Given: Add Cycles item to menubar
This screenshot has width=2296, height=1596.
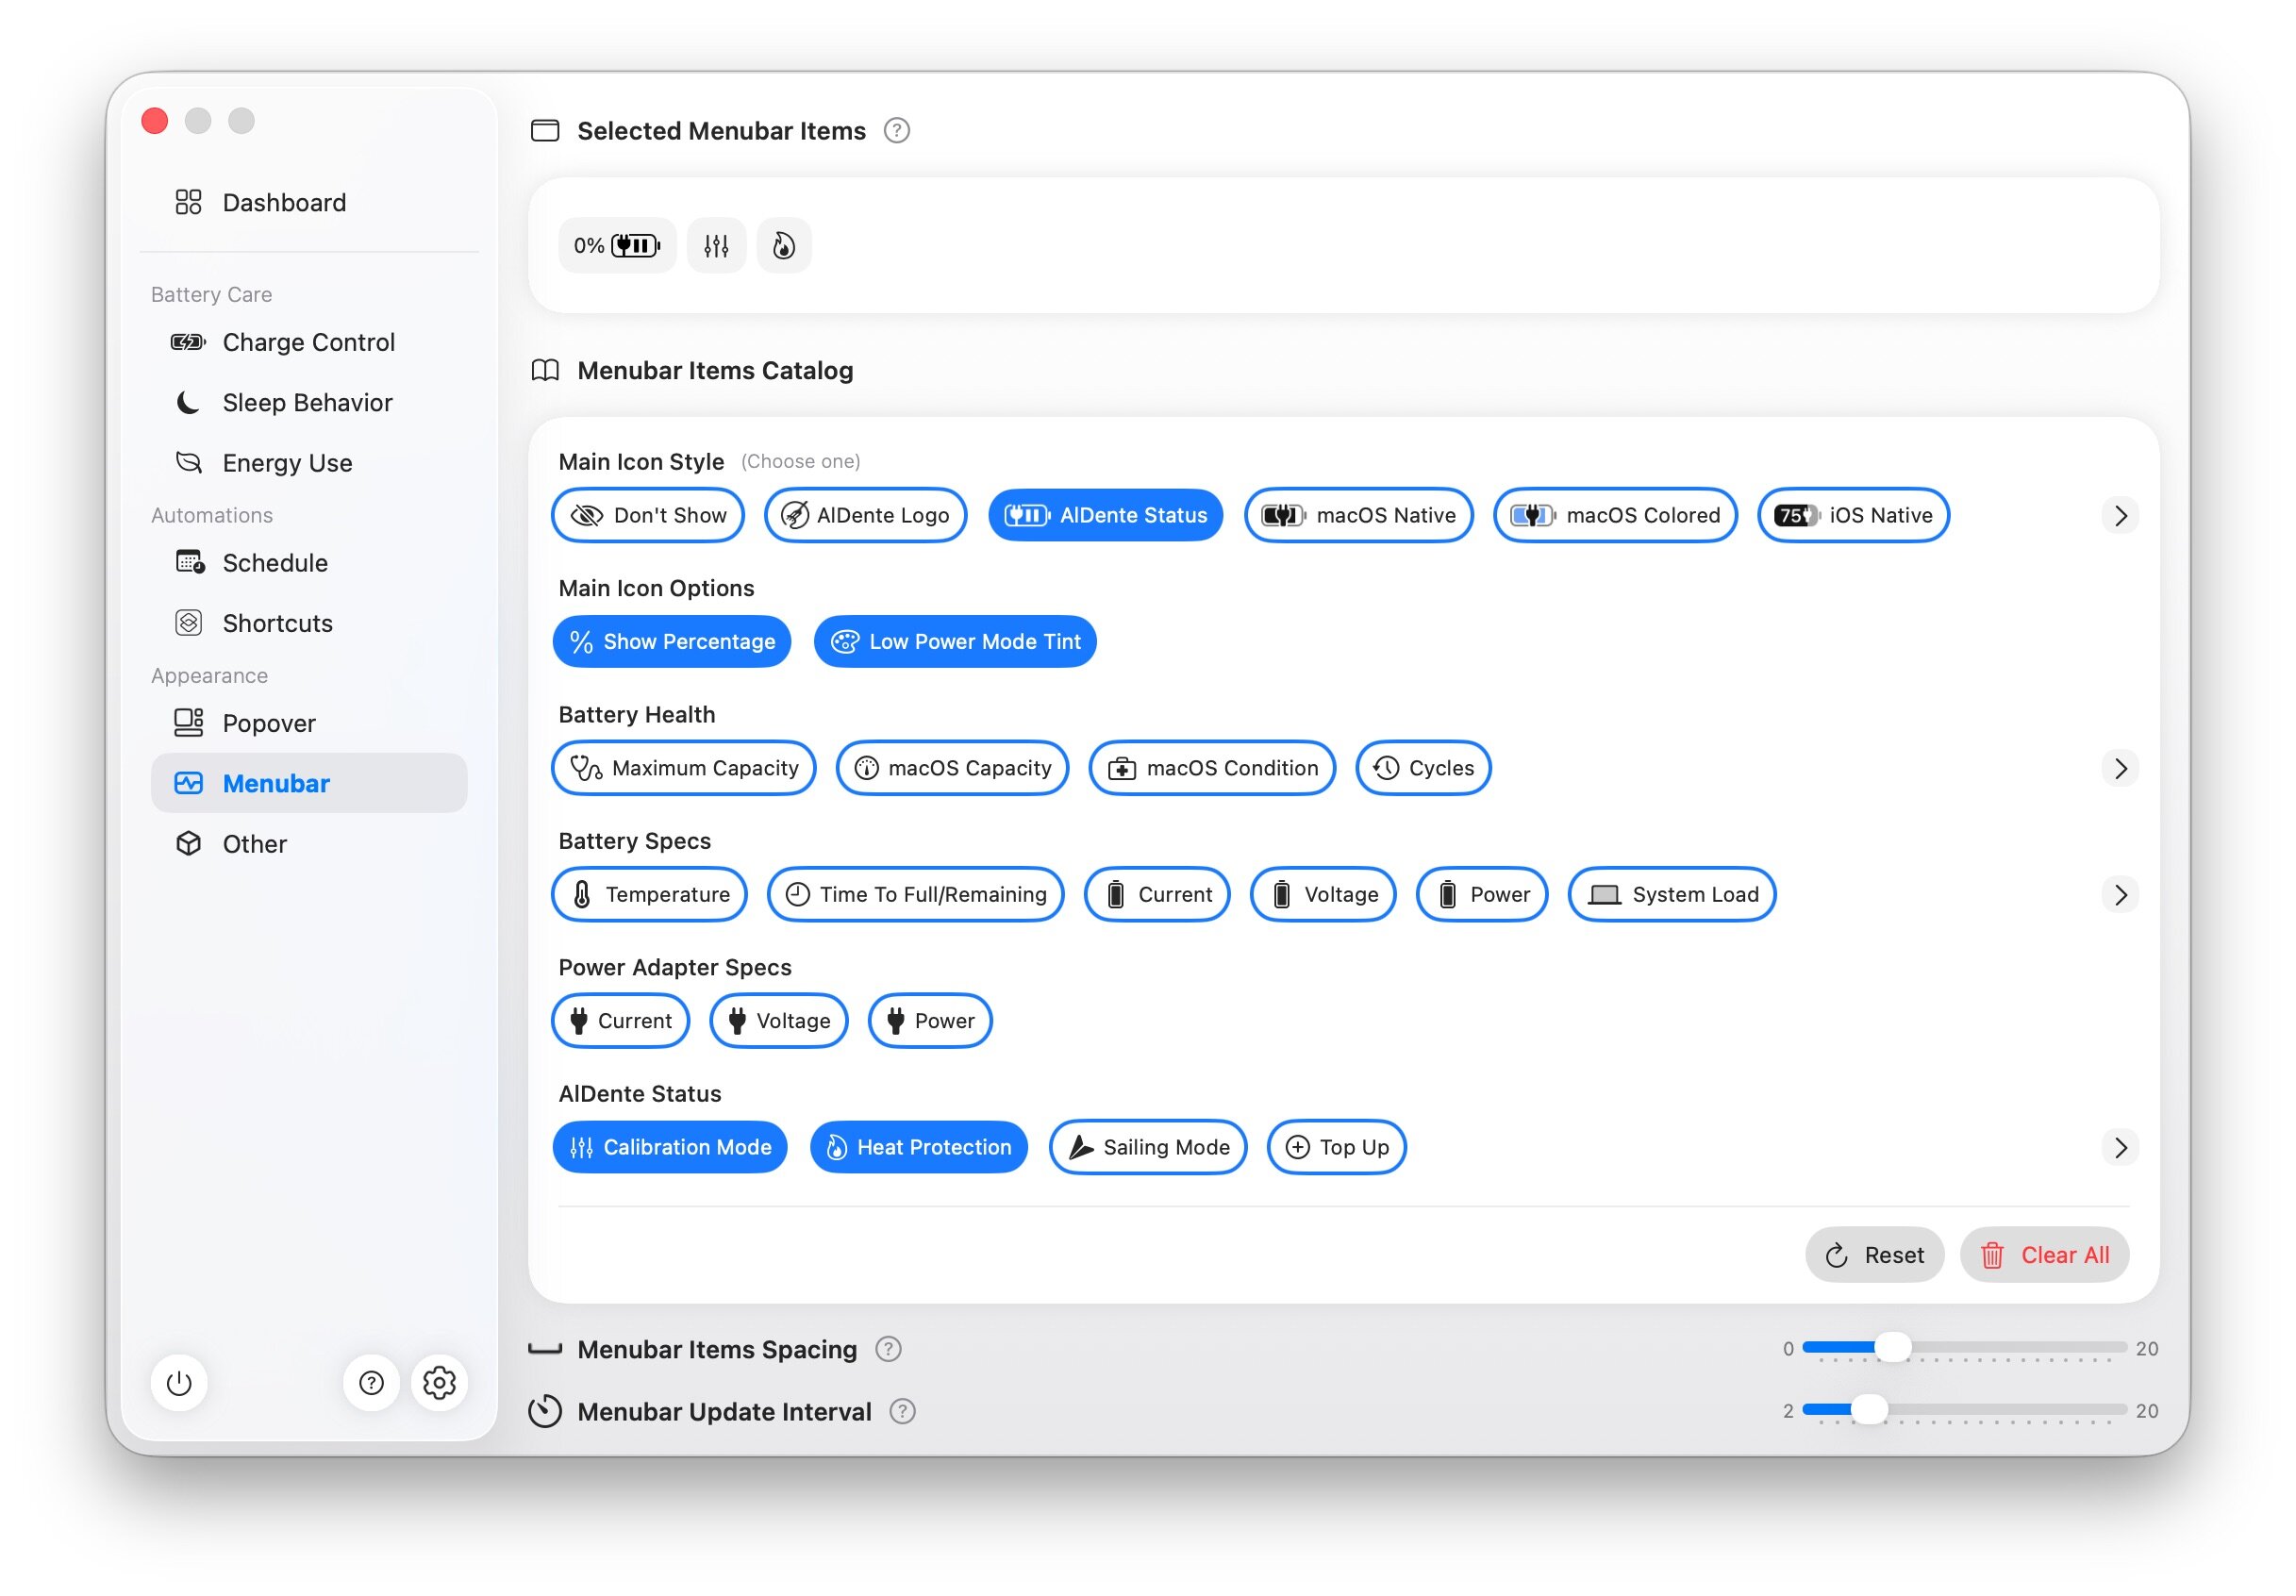Looking at the screenshot, I should tap(1423, 768).
